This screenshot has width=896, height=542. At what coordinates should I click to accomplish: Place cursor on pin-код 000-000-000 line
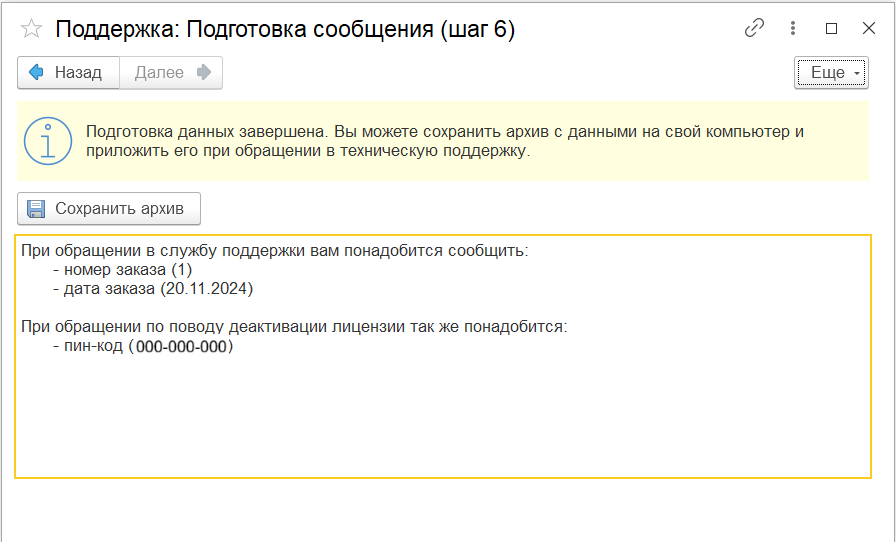tap(143, 347)
